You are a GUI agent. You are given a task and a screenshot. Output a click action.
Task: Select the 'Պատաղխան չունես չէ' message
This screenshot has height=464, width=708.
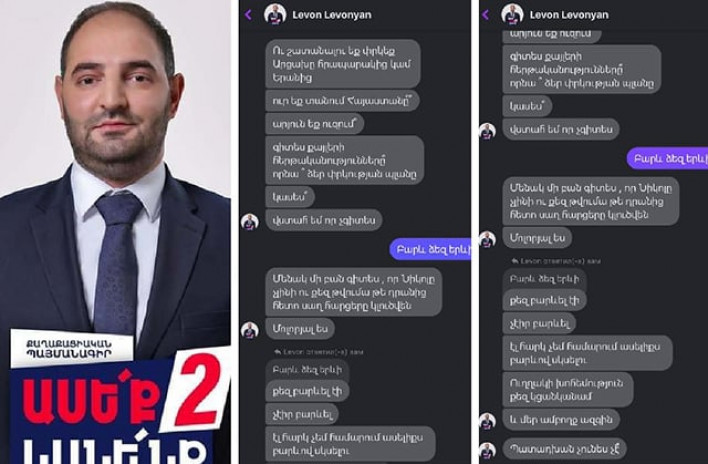click(564, 449)
